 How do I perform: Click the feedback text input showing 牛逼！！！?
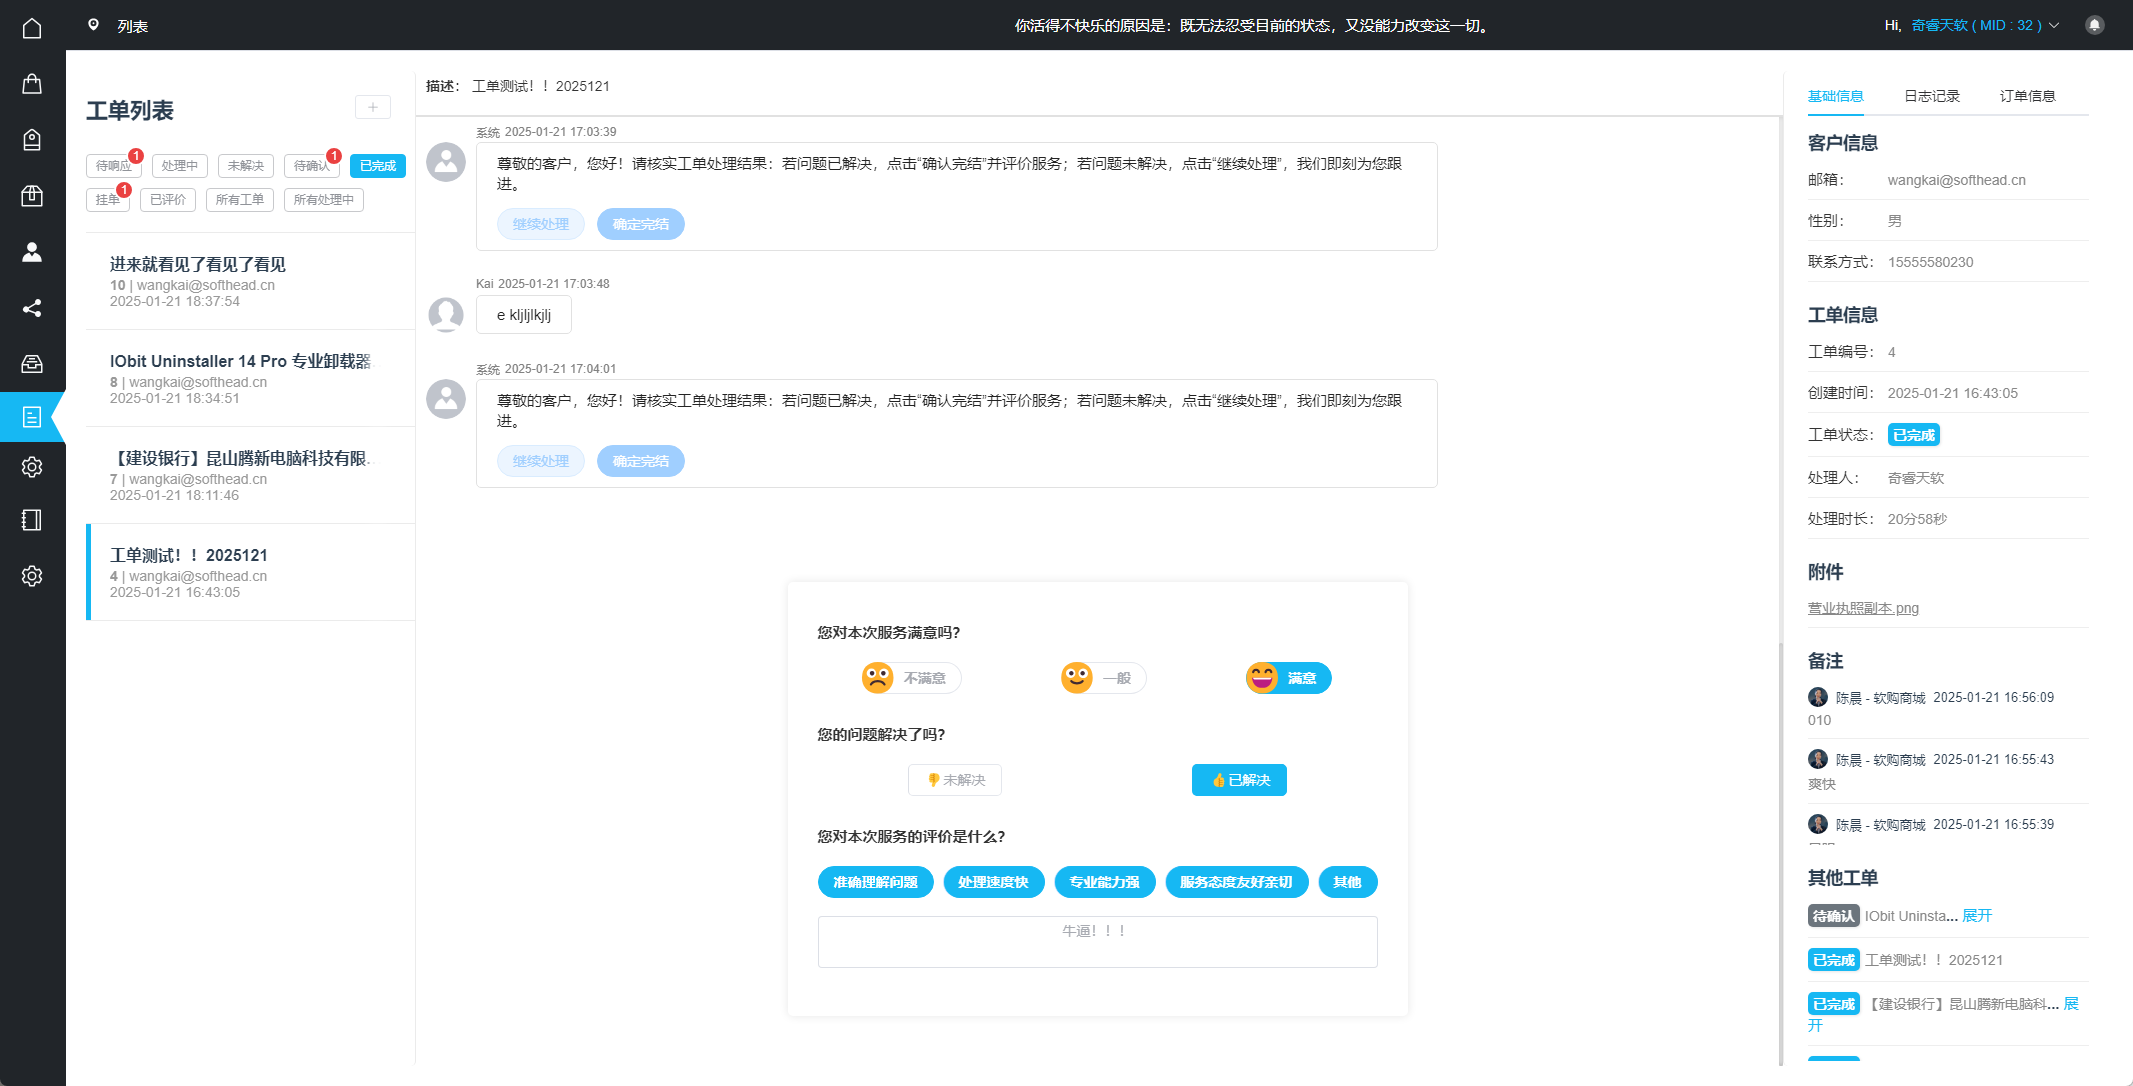pos(1097,941)
